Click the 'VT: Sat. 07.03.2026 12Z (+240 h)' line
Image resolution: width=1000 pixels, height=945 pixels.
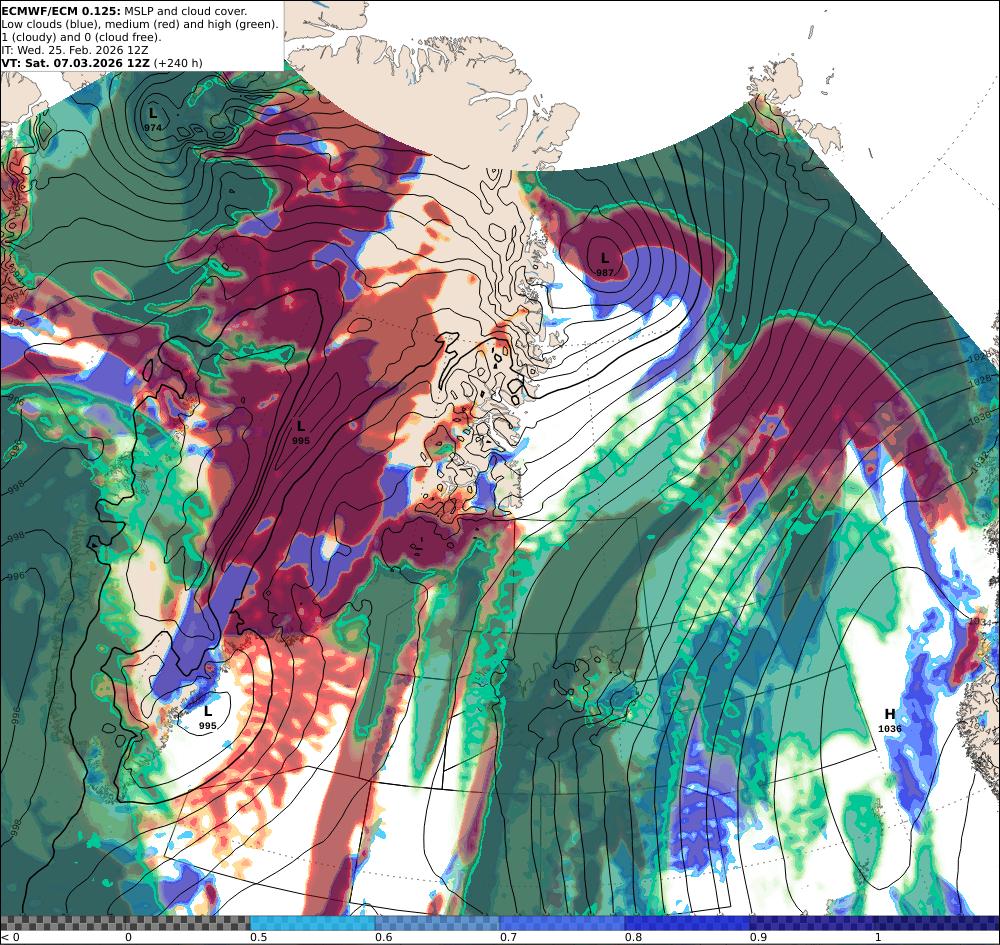[x=102, y=63]
